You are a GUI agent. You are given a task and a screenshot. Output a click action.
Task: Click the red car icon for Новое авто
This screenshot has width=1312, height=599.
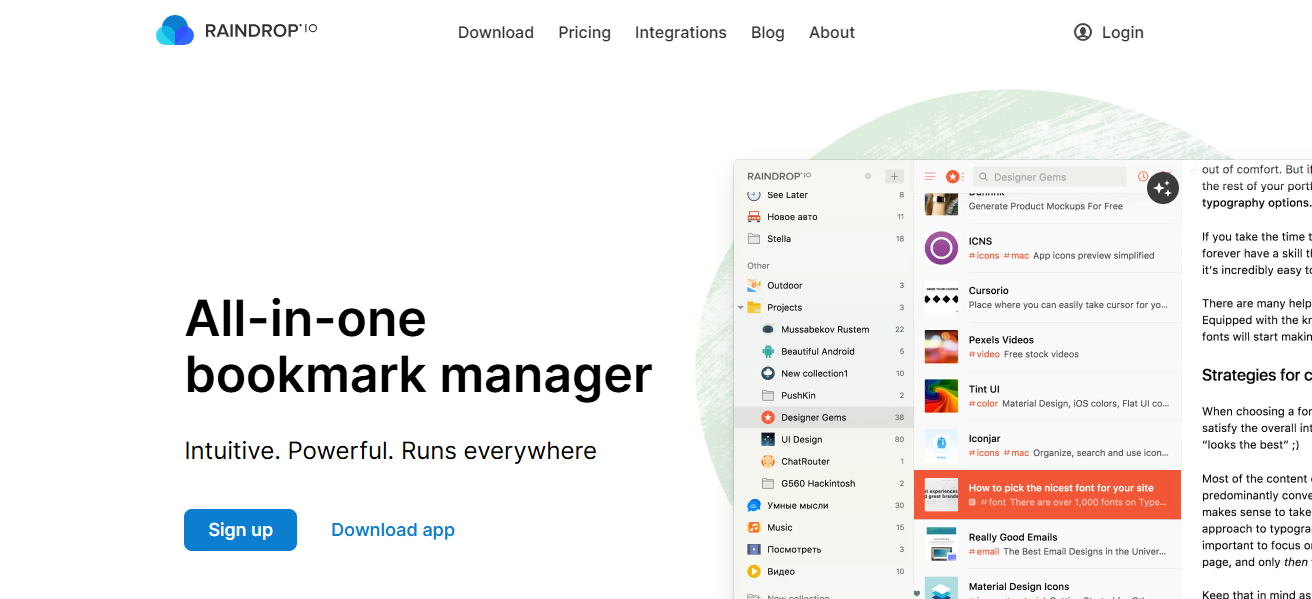coord(754,217)
